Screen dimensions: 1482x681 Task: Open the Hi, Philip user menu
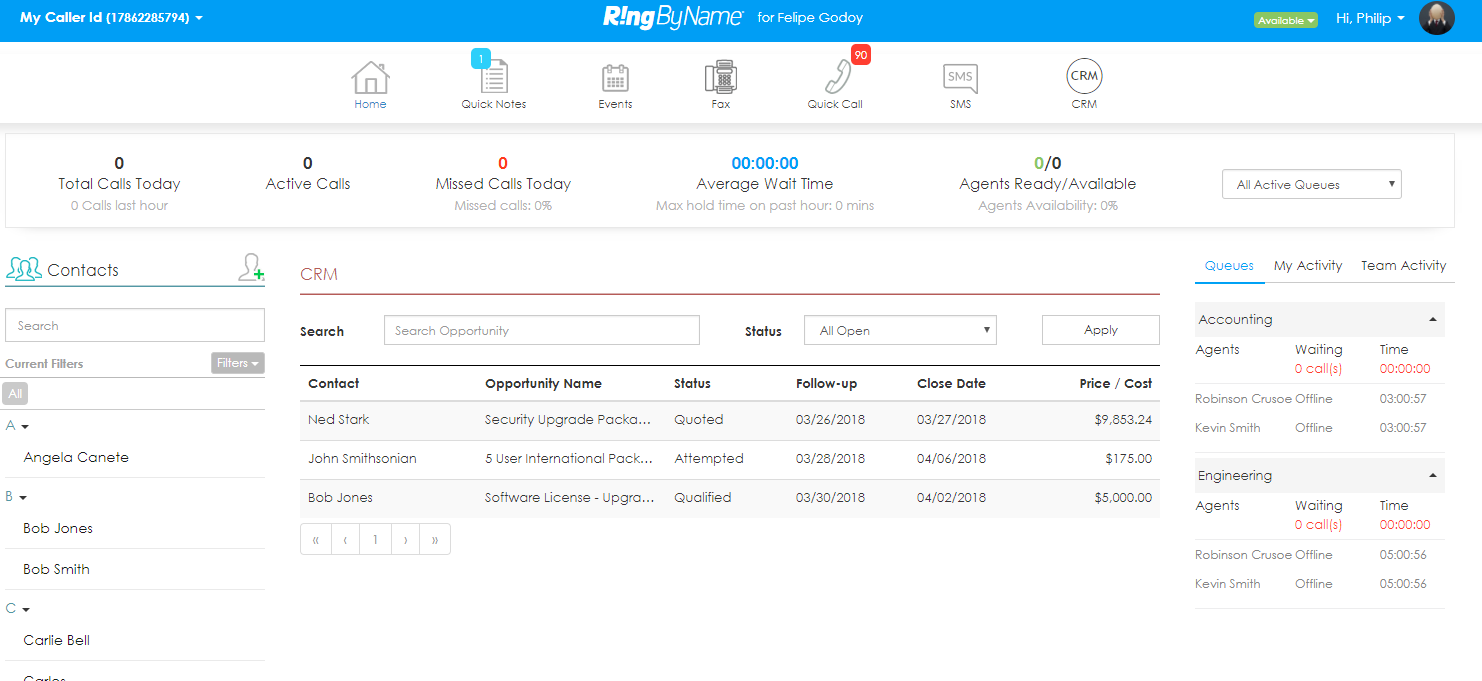[x=1370, y=18]
